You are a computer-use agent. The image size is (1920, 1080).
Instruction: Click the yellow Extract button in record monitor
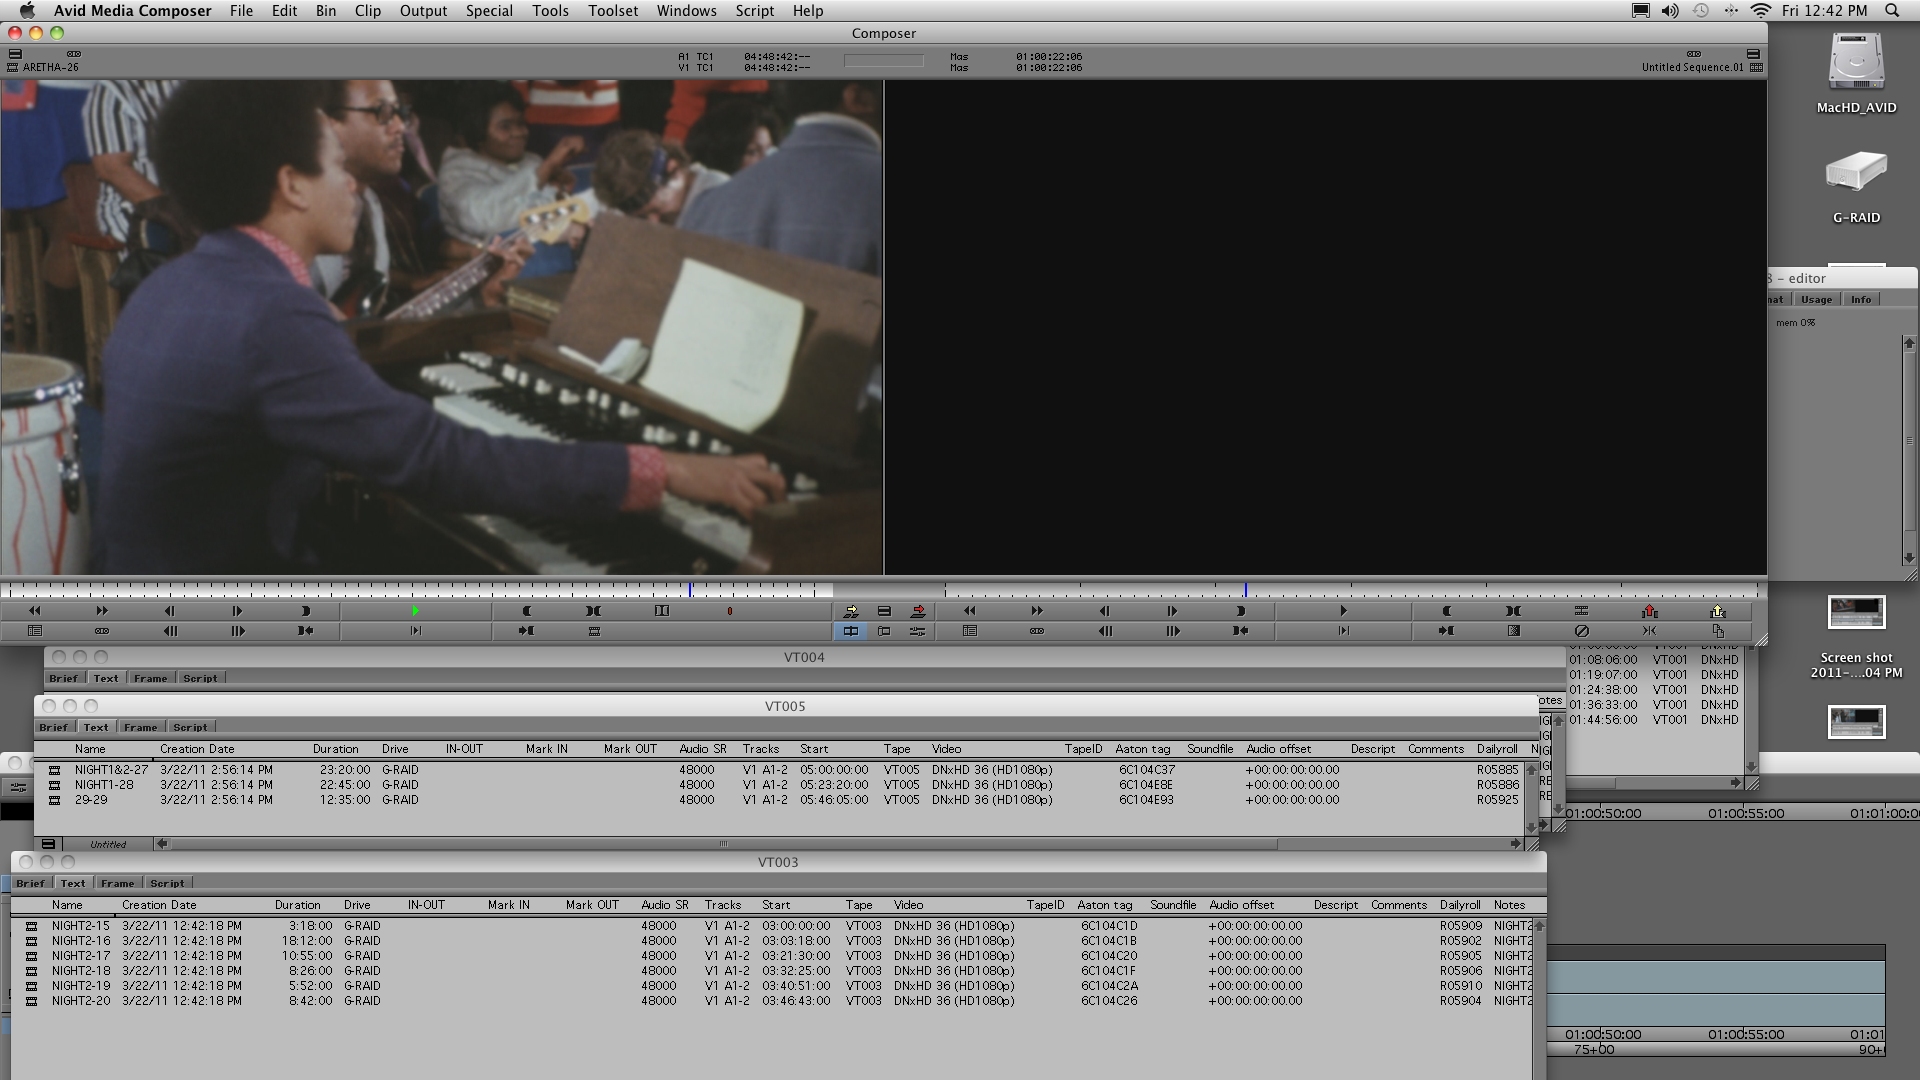(x=1717, y=611)
